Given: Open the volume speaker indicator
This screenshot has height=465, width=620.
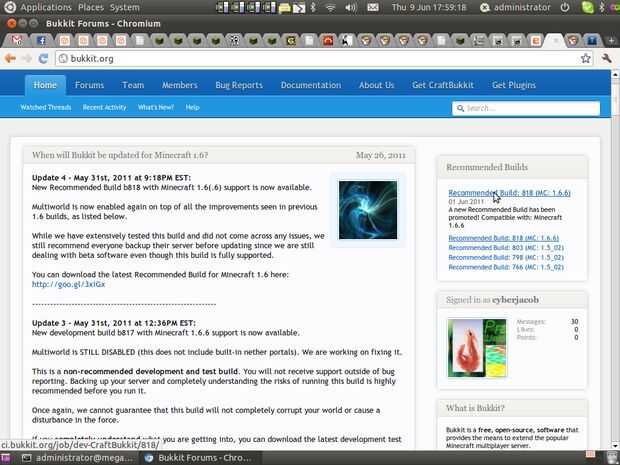Looking at the screenshot, I should [350, 7].
